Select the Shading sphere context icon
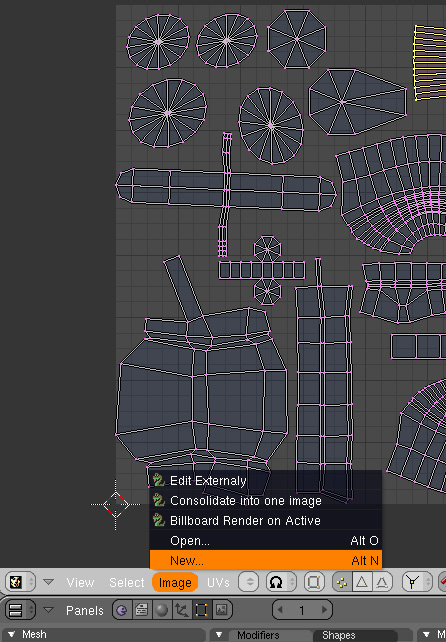Viewport: 446px width, 642px height. pyautogui.click(x=162, y=610)
